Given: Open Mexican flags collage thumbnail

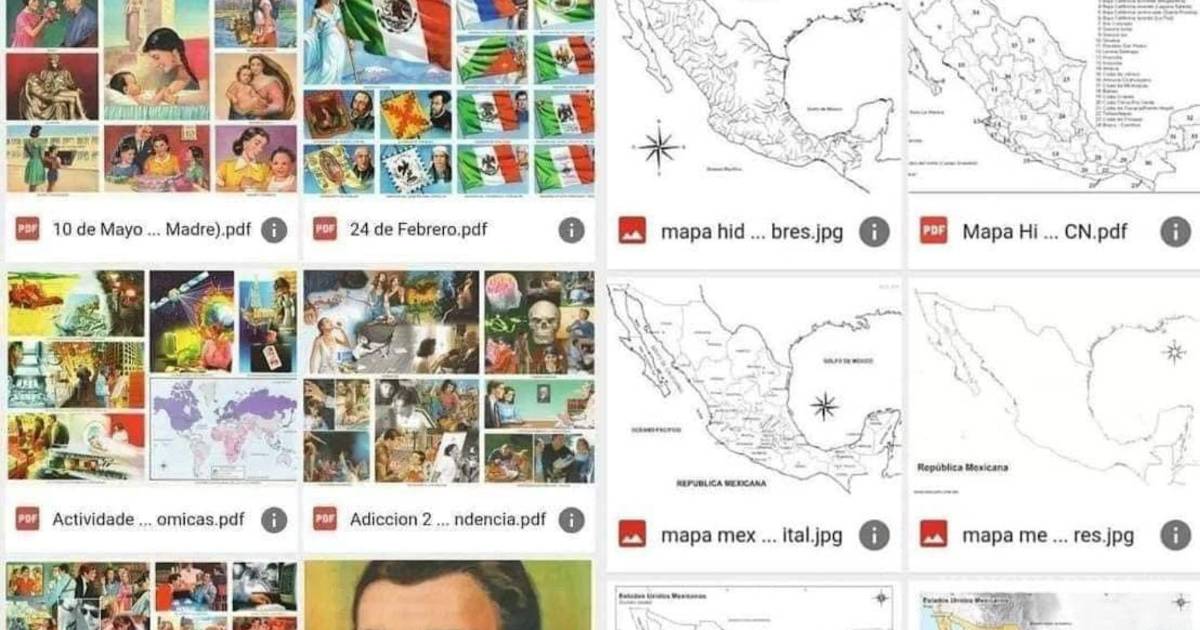Looking at the screenshot, I should (x=449, y=96).
